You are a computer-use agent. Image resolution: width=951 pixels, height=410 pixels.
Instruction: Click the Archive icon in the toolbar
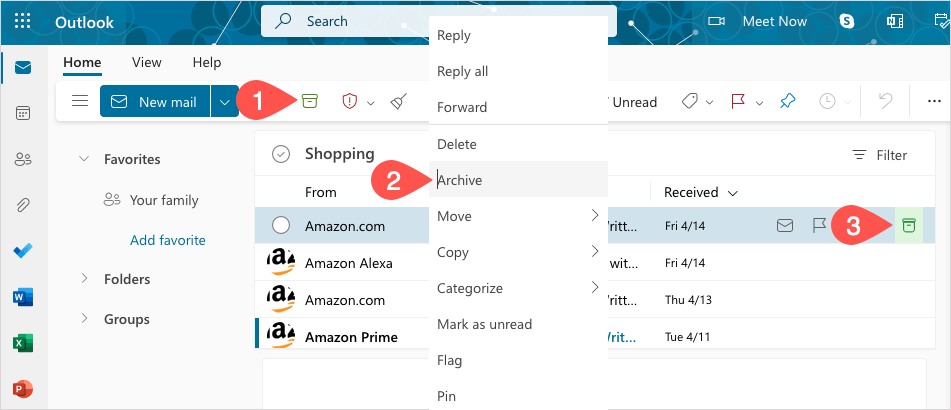310,101
